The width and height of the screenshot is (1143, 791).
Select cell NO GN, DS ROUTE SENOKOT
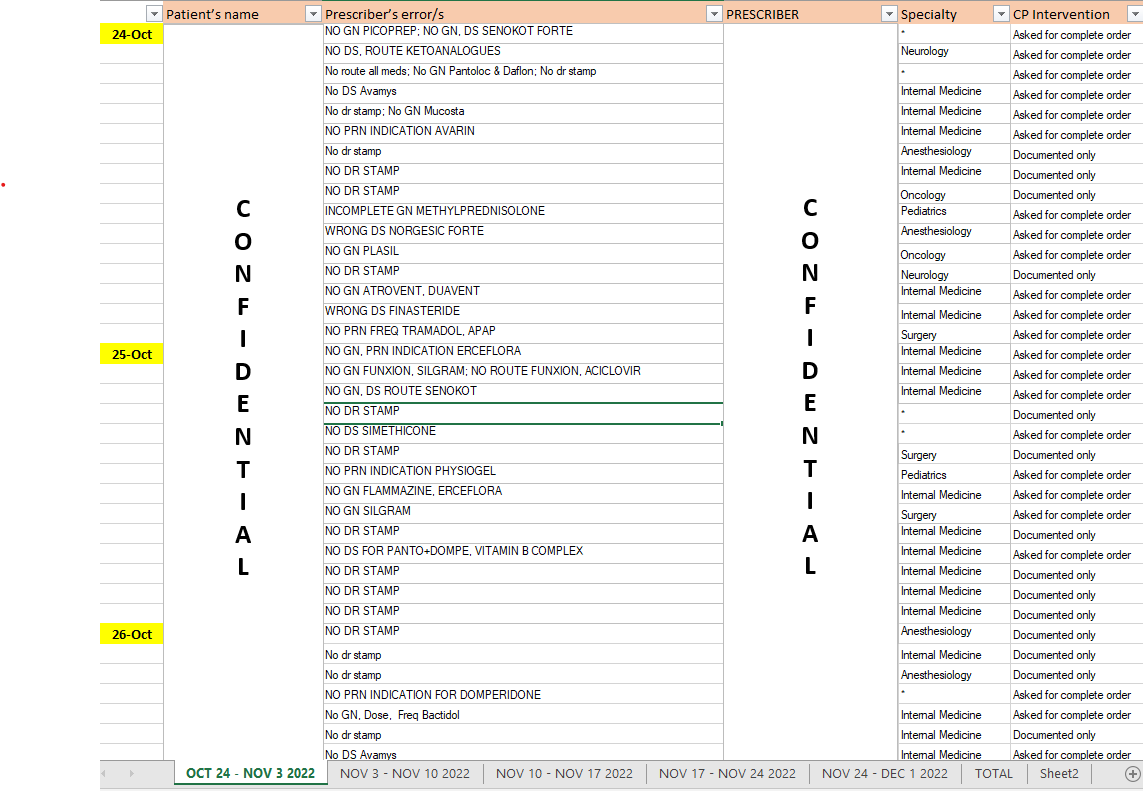coord(523,393)
